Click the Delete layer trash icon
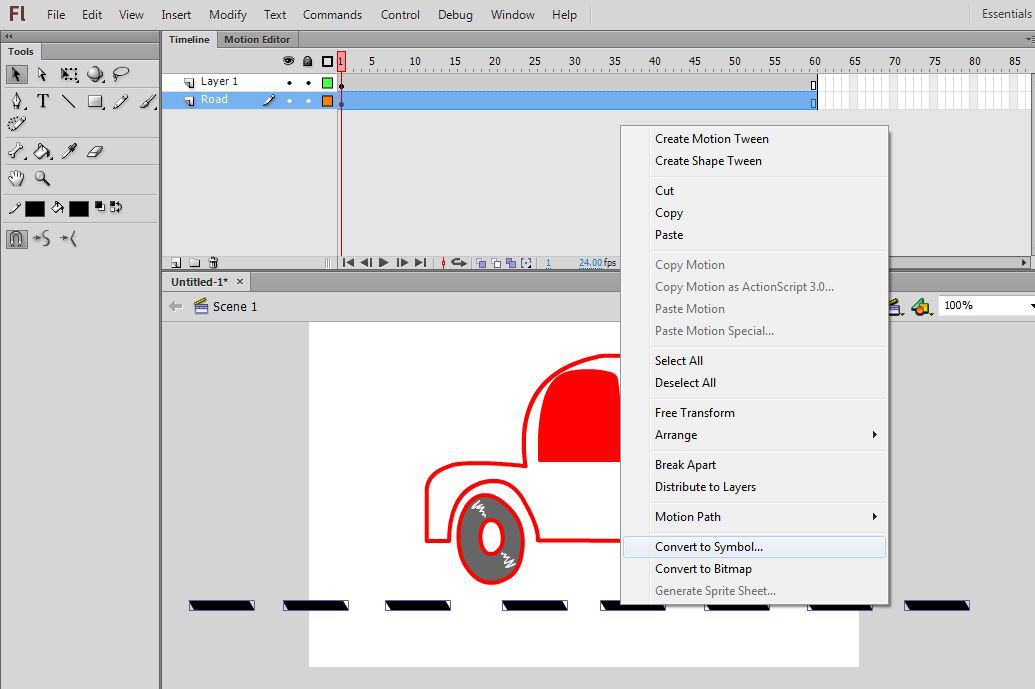The height and width of the screenshot is (689, 1035). point(212,263)
